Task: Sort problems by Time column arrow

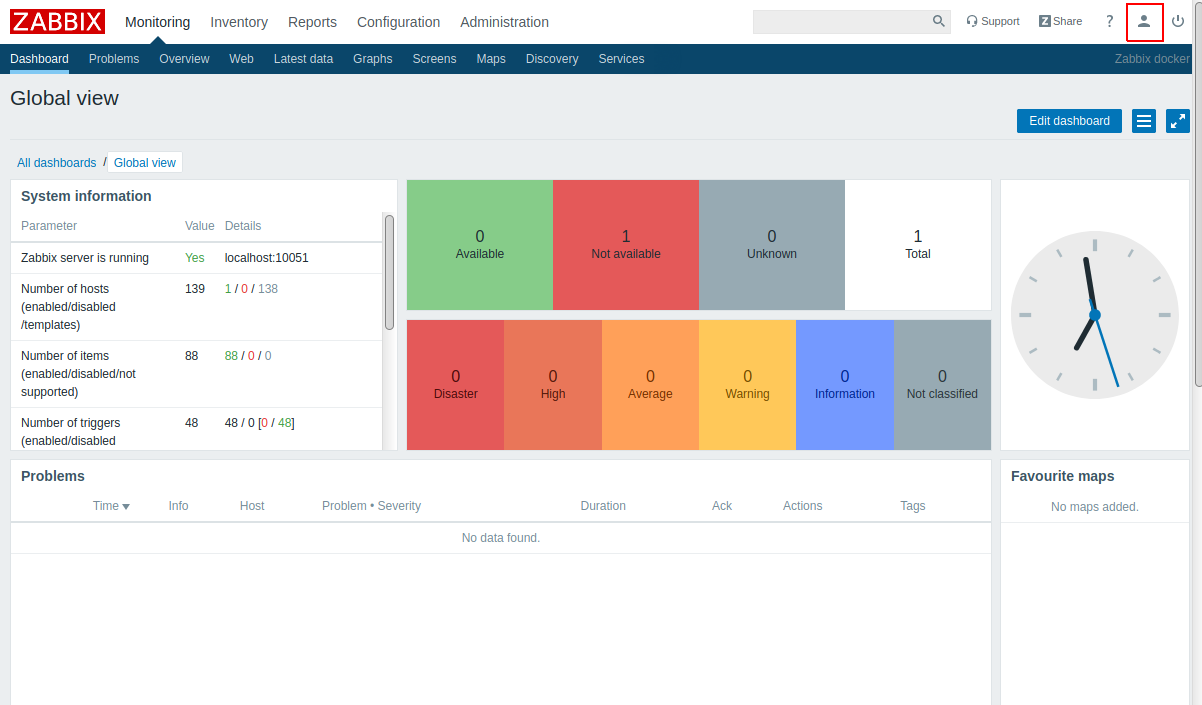Action: click(126, 507)
